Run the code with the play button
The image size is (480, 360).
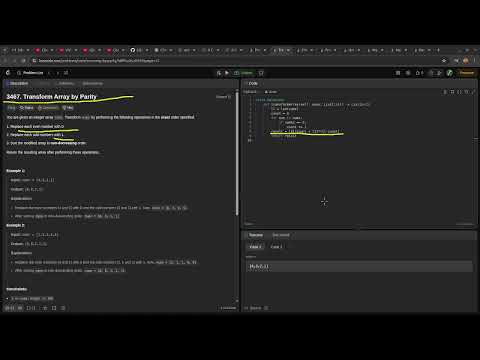coord(227,73)
